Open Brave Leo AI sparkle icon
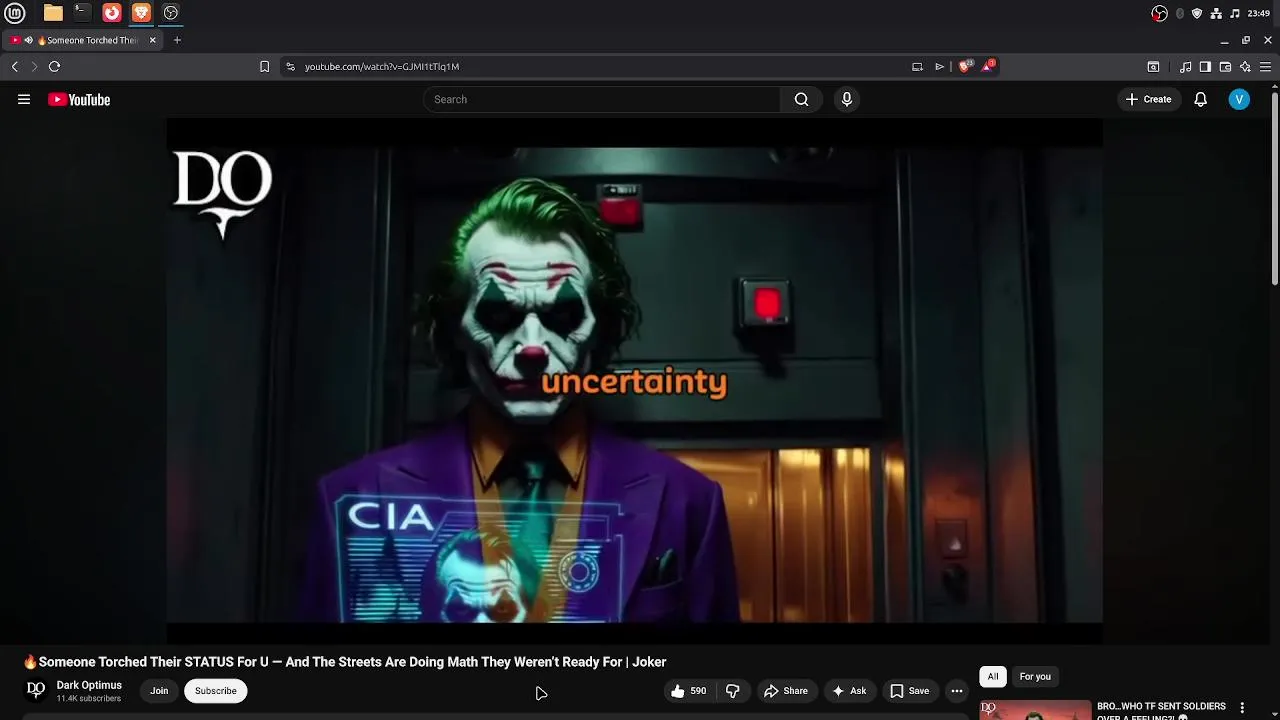 [1245, 67]
